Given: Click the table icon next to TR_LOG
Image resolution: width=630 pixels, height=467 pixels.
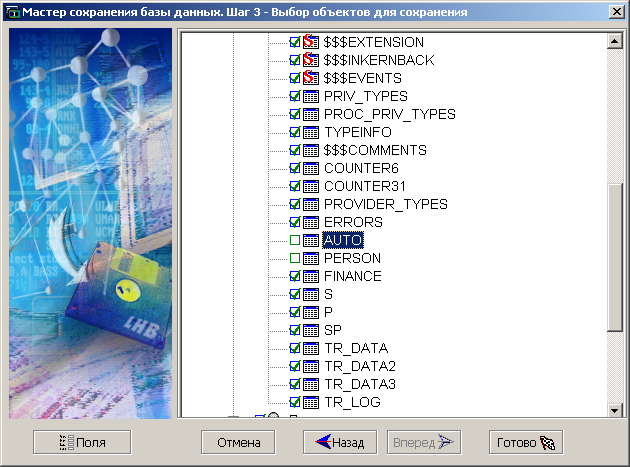Looking at the screenshot, I should (x=310, y=402).
